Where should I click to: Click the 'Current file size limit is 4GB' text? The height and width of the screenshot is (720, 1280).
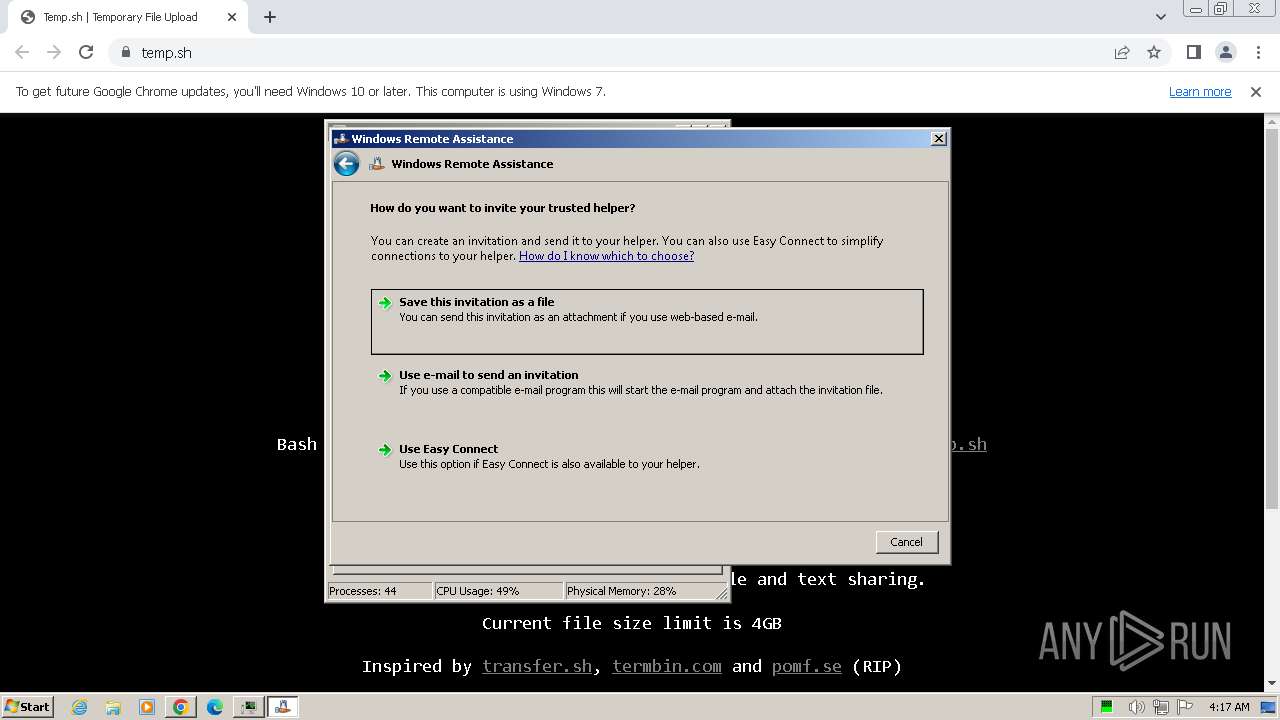[x=632, y=623]
